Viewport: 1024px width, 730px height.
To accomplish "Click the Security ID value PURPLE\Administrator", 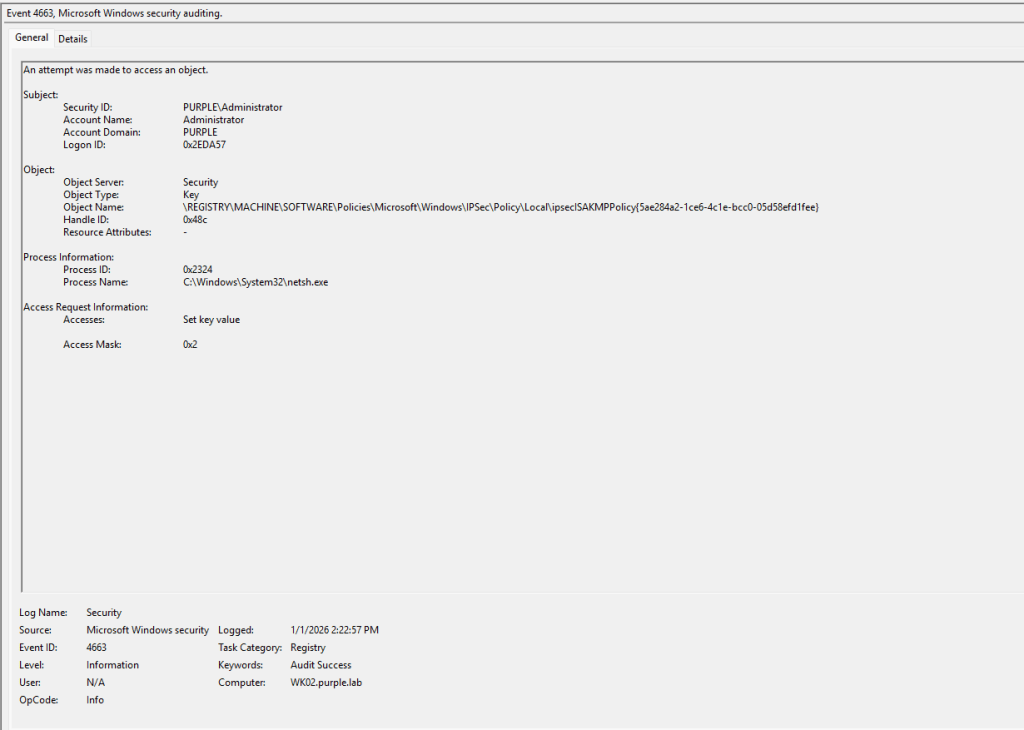I will 232,107.
